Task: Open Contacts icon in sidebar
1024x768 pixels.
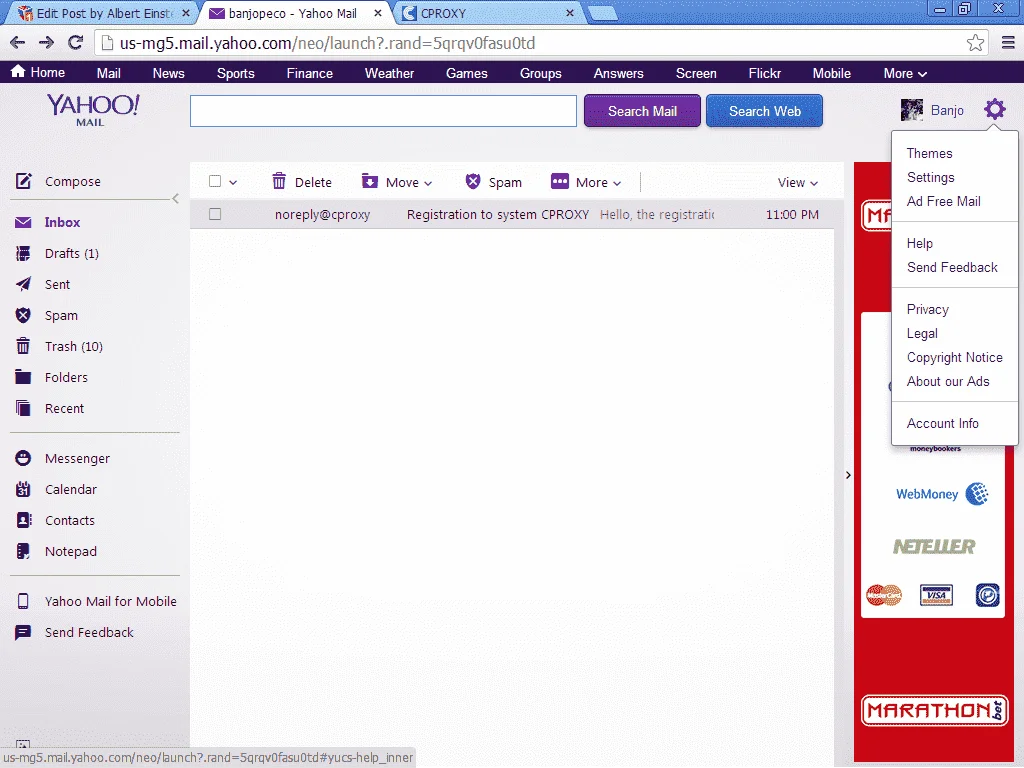Action: coord(24,520)
